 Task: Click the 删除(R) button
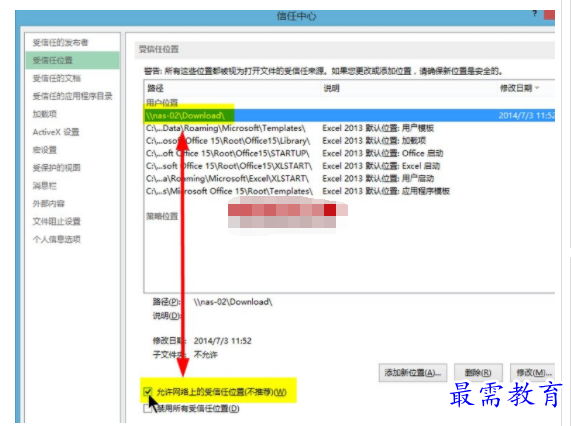(478, 372)
